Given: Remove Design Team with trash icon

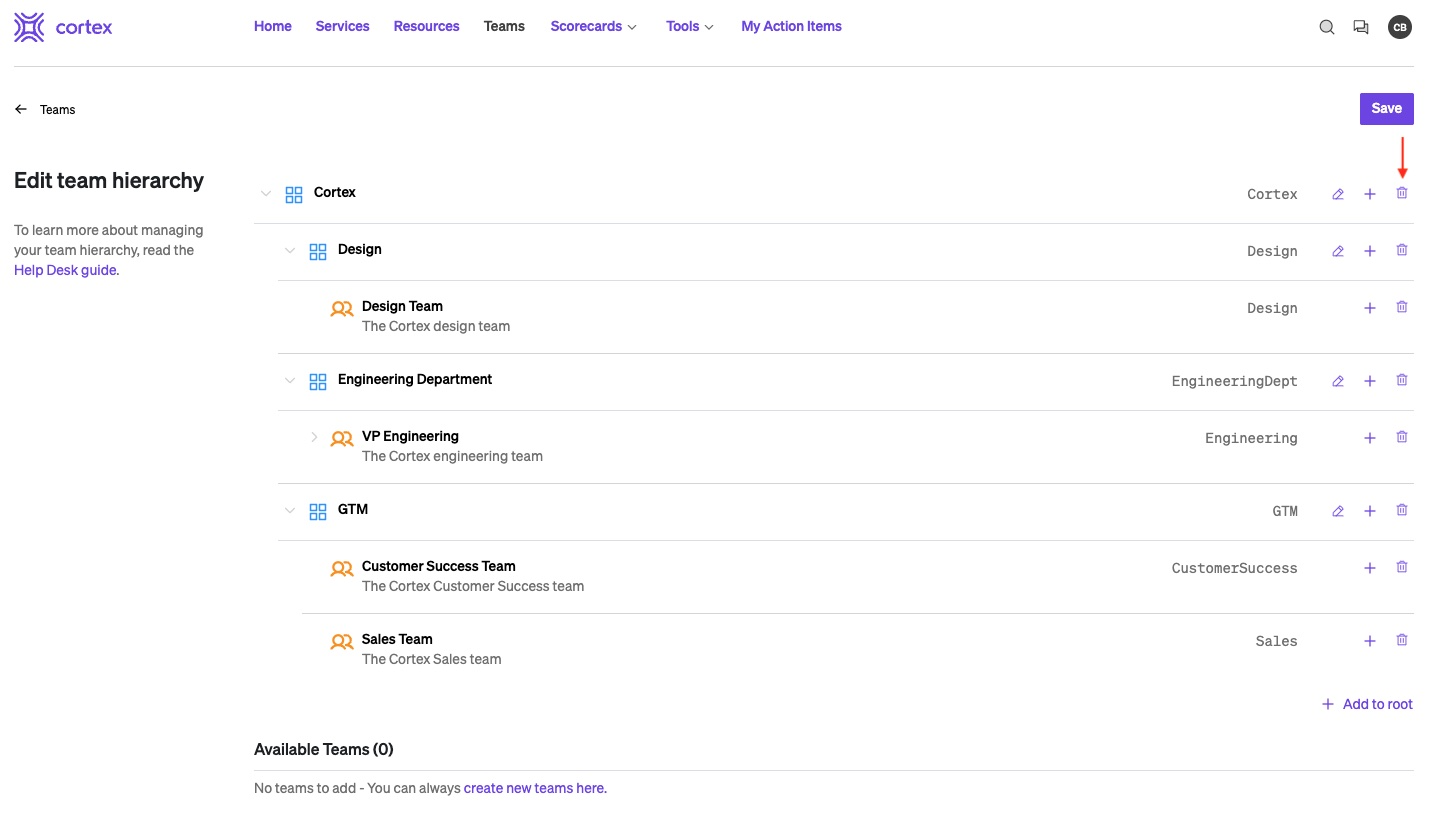Looking at the screenshot, I should click(1402, 307).
